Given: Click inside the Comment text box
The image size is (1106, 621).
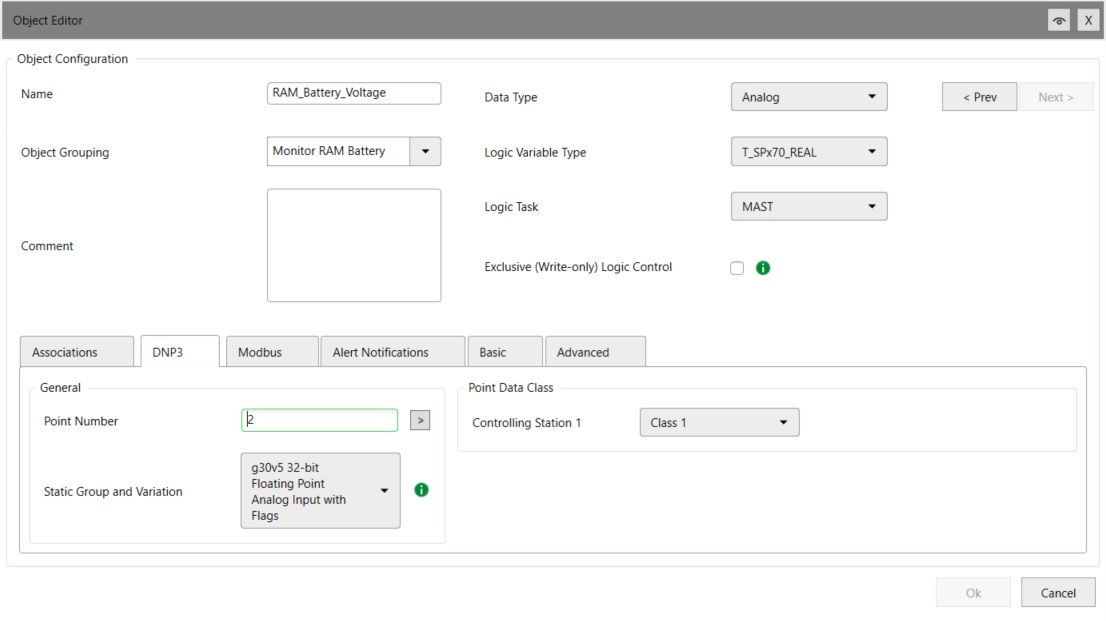Looking at the screenshot, I should 354,245.
